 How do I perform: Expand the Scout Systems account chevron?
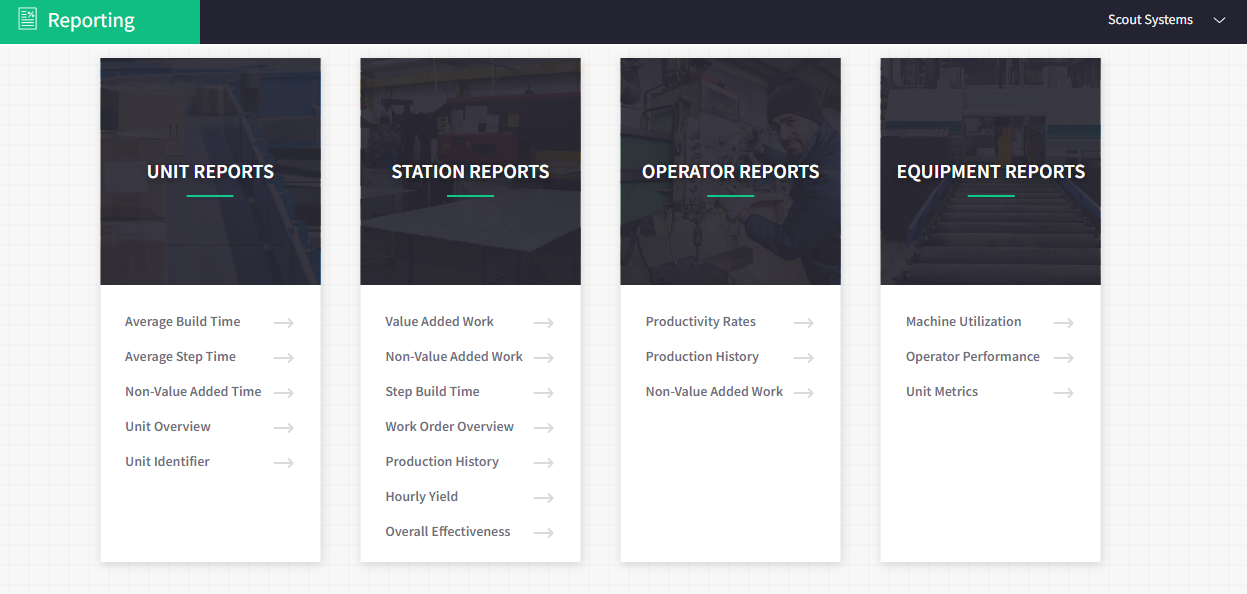pyautogui.click(x=1219, y=20)
